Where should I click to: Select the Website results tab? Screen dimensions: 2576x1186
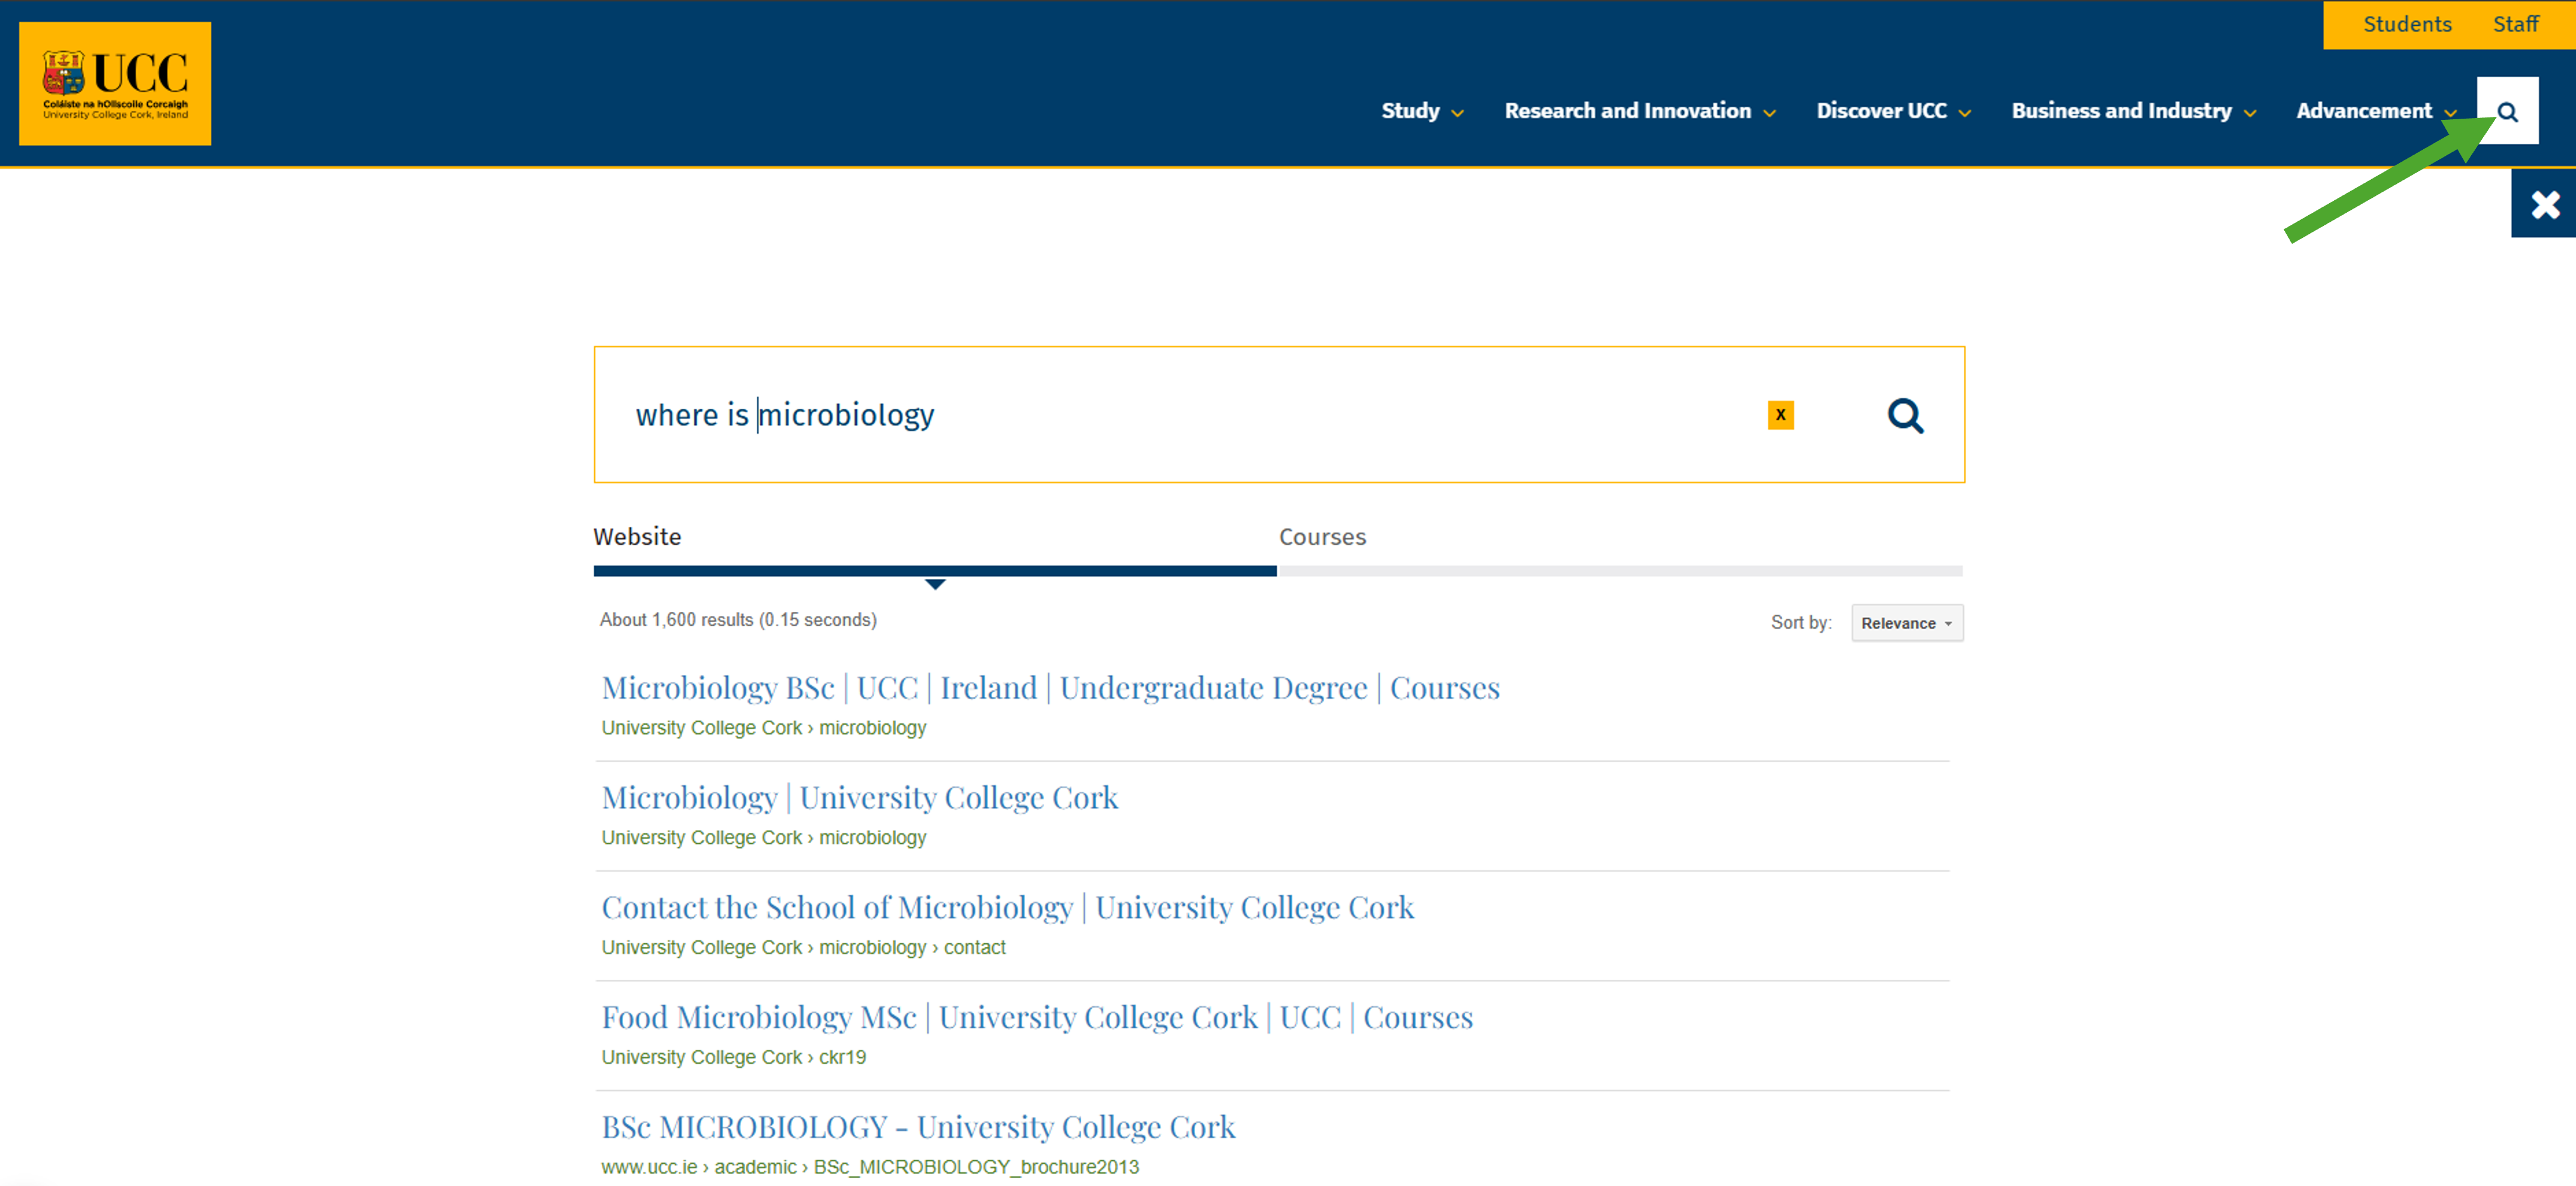pyautogui.click(x=637, y=537)
